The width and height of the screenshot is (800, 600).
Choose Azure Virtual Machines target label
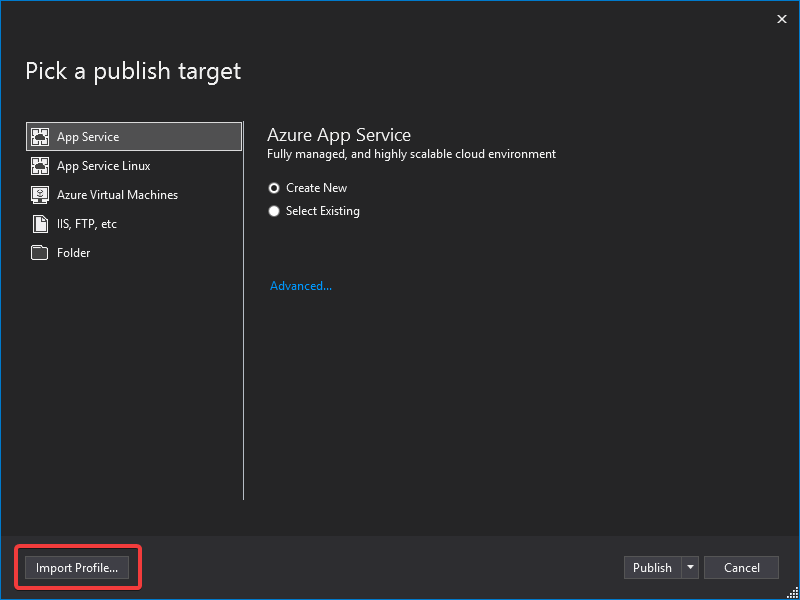[x=117, y=195]
